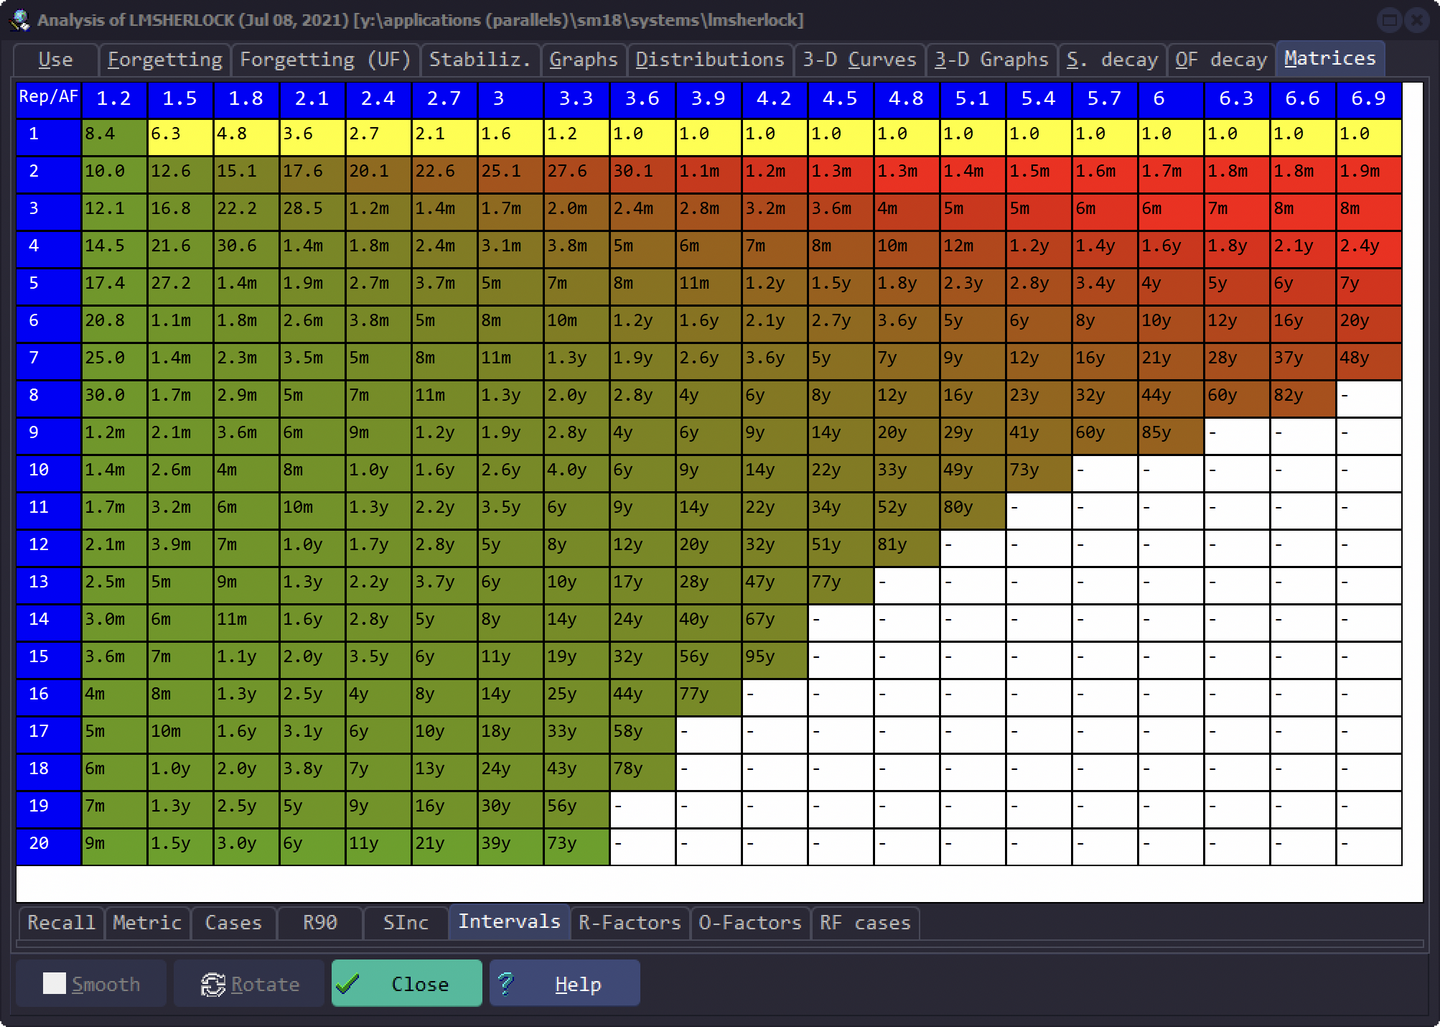Image resolution: width=1440 pixels, height=1027 pixels.
Task: Click the 5.4 A-Factor column header
Action: 1038,99
